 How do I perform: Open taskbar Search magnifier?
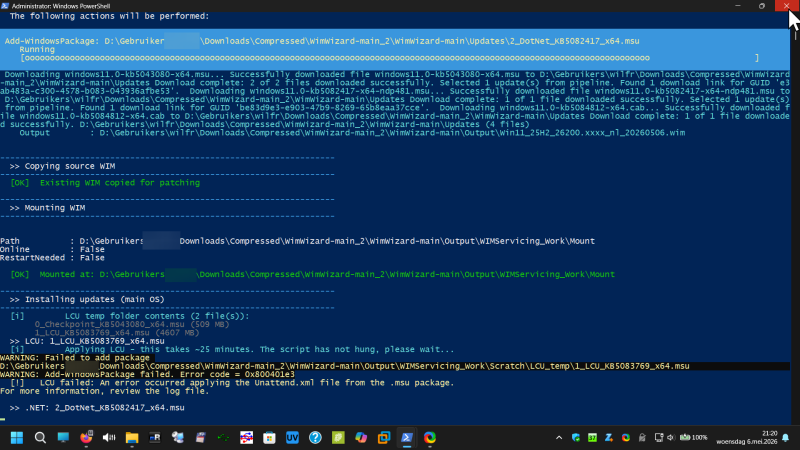tap(40, 438)
